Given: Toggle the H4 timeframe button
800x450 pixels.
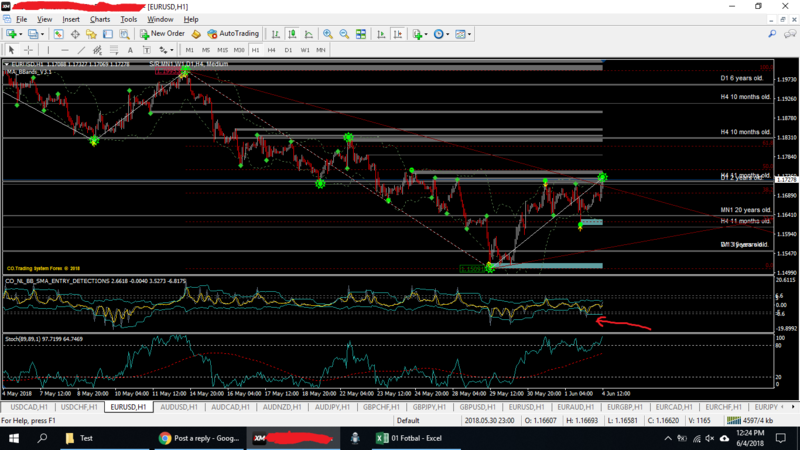Looking at the screenshot, I should coord(271,50).
